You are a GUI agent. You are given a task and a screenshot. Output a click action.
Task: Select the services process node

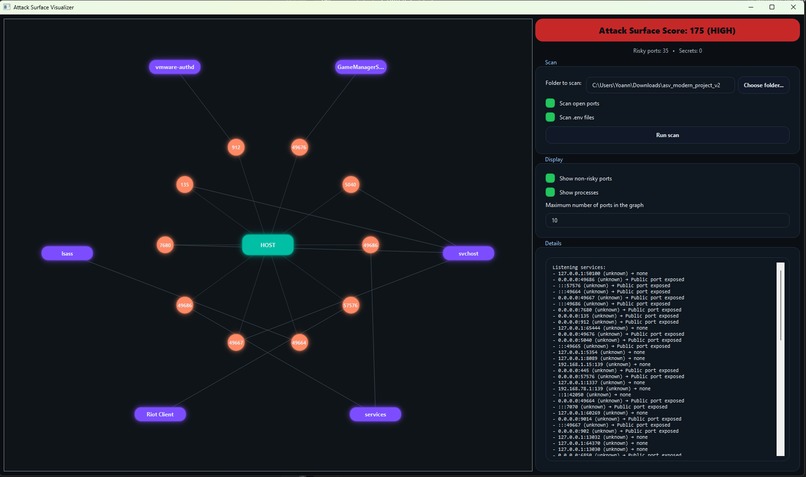pos(375,414)
